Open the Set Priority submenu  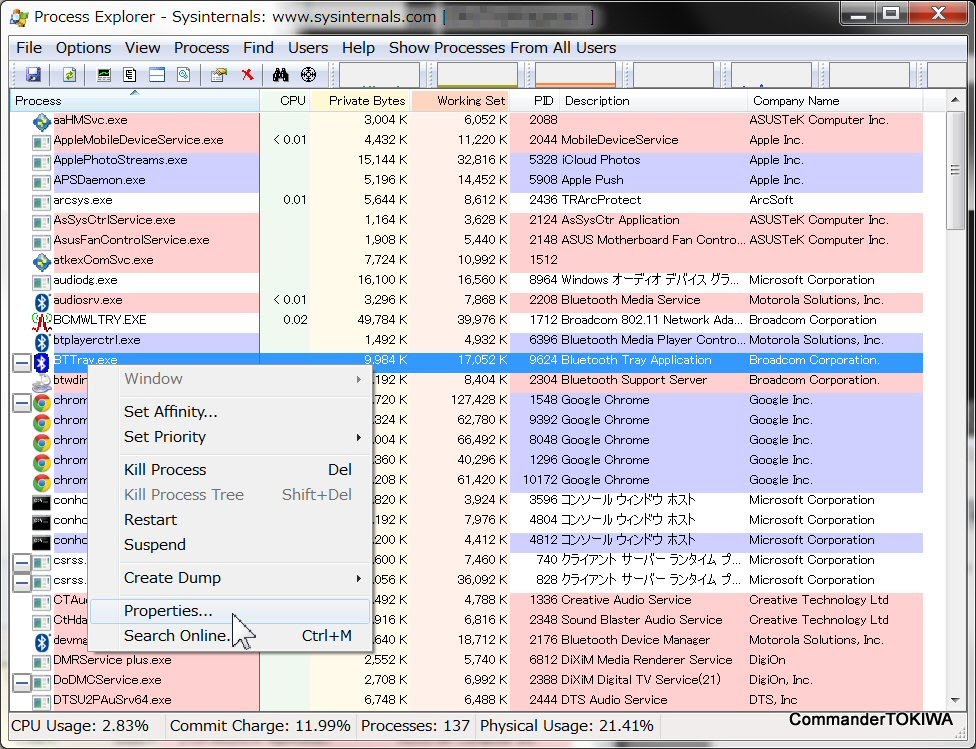click(x=231, y=437)
